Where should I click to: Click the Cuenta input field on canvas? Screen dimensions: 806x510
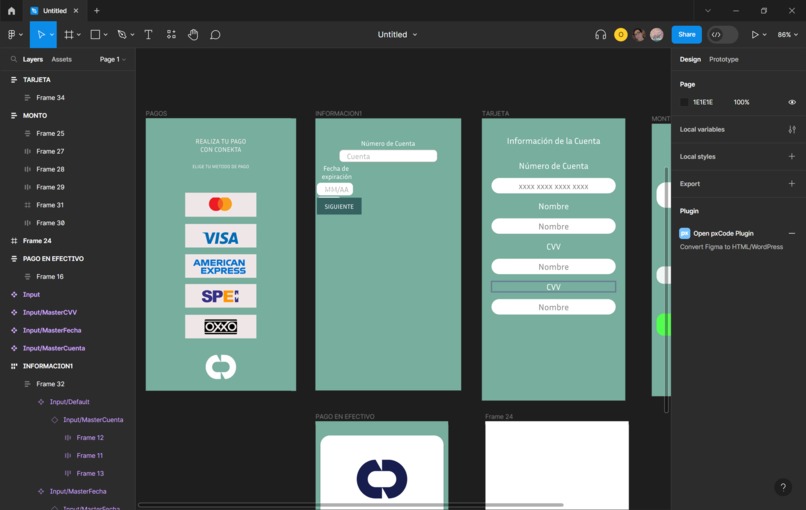click(388, 156)
